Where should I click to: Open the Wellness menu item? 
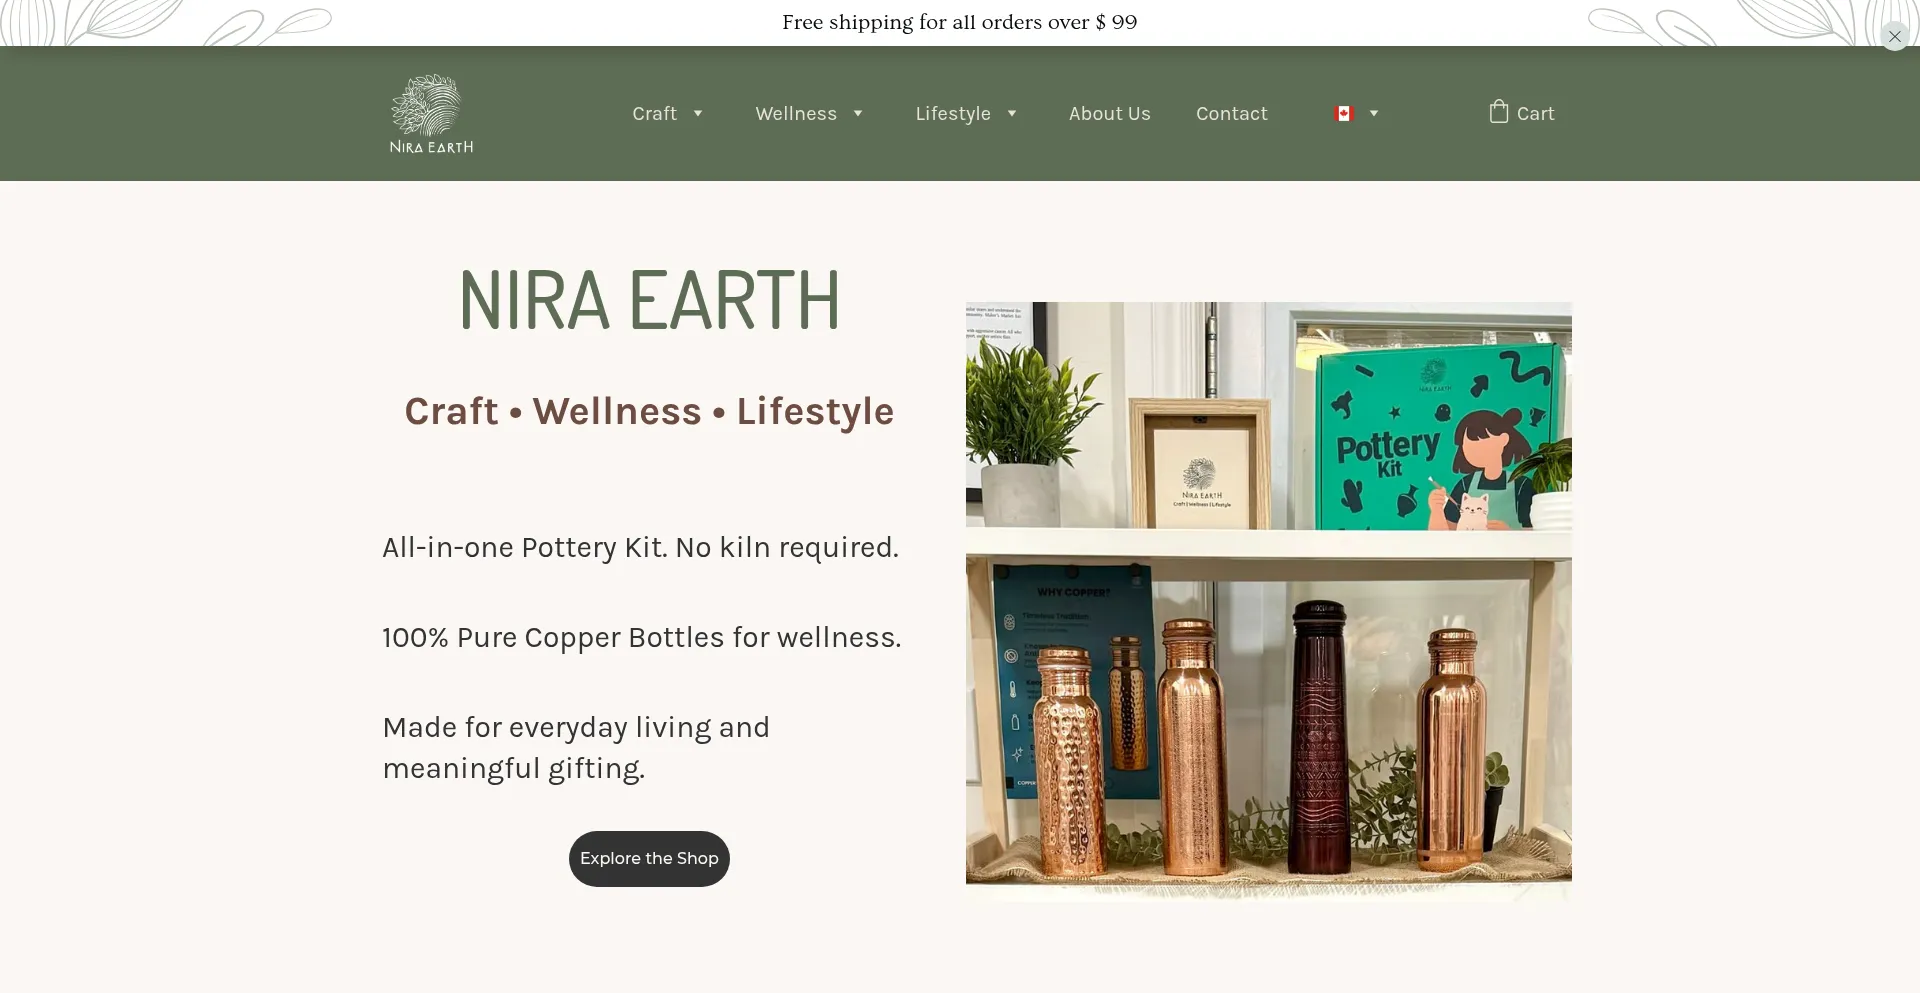[x=796, y=114]
